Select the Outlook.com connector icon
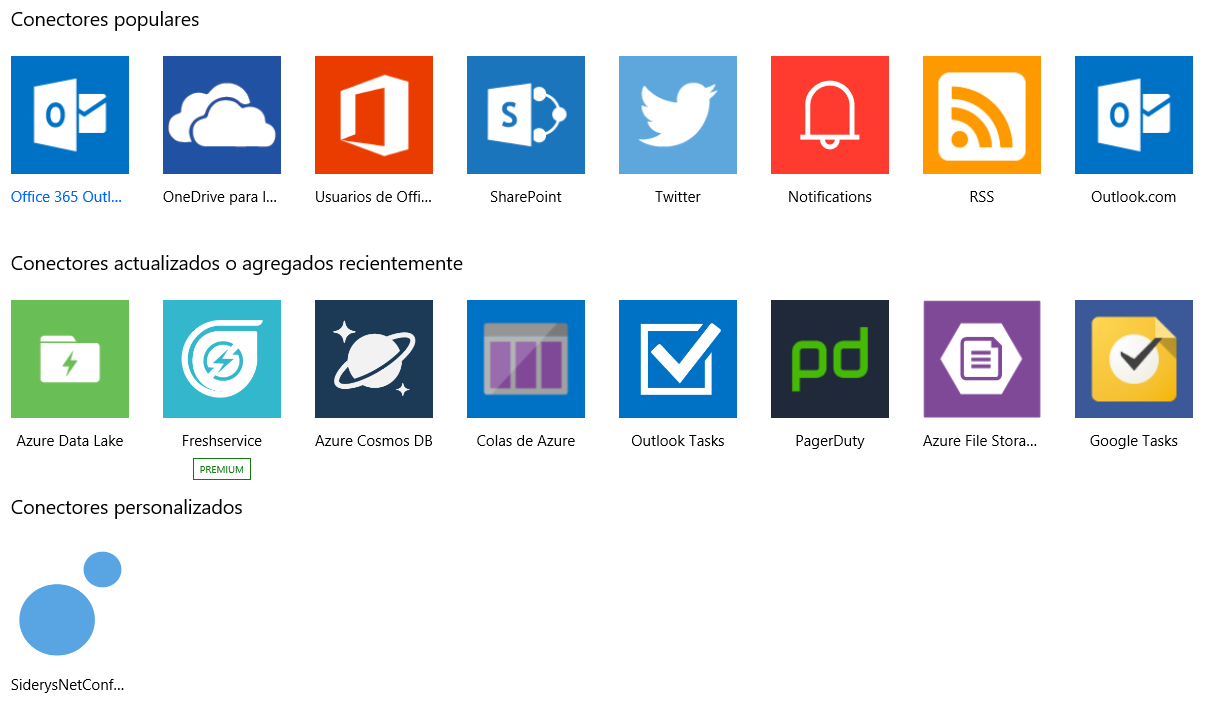Viewport: 1206px width, 712px height. [x=1134, y=114]
